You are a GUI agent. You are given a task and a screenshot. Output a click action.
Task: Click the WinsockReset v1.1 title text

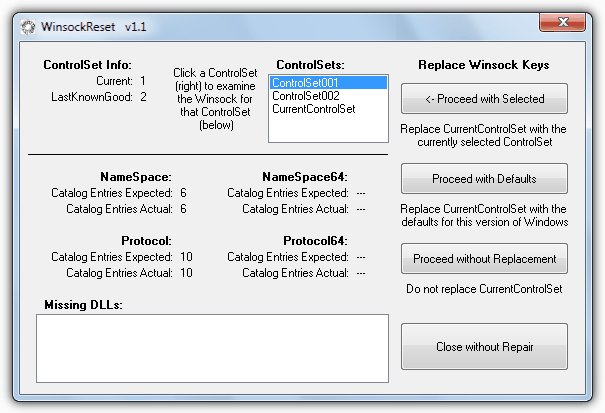point(94,27)
